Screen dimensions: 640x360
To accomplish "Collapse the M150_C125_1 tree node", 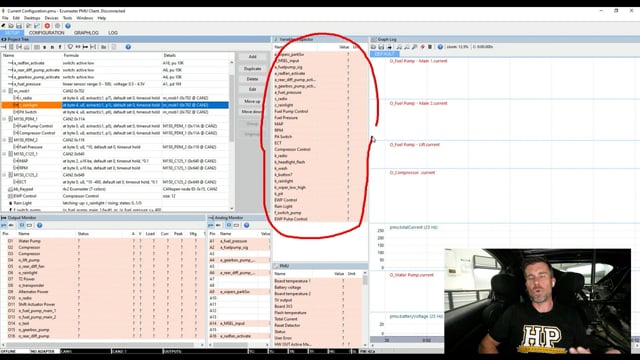I will point(4,154).
